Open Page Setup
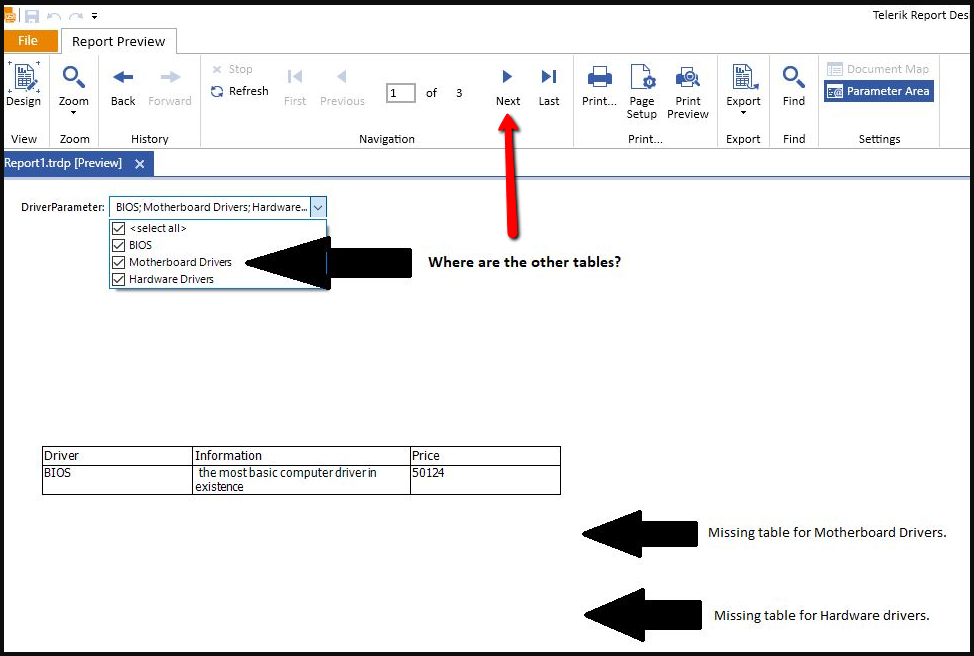This screenshot has height=656, width=974. [642, 92]
